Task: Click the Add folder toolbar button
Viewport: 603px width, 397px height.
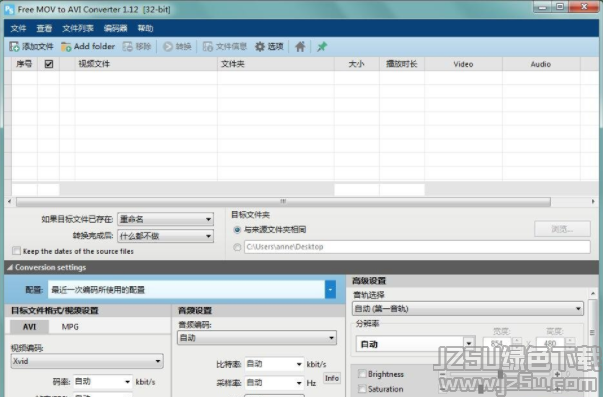Action: pos(88,47)
